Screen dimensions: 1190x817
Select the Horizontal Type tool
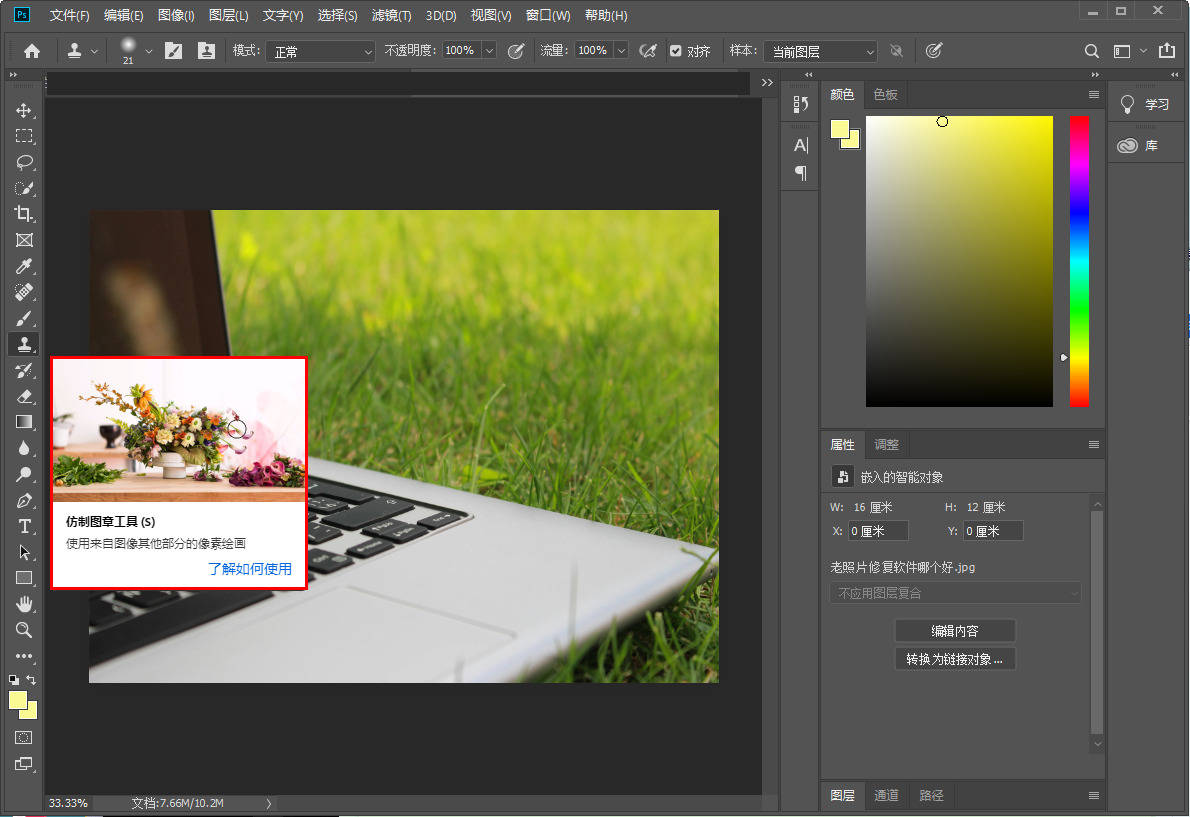[x=24, y=526]
